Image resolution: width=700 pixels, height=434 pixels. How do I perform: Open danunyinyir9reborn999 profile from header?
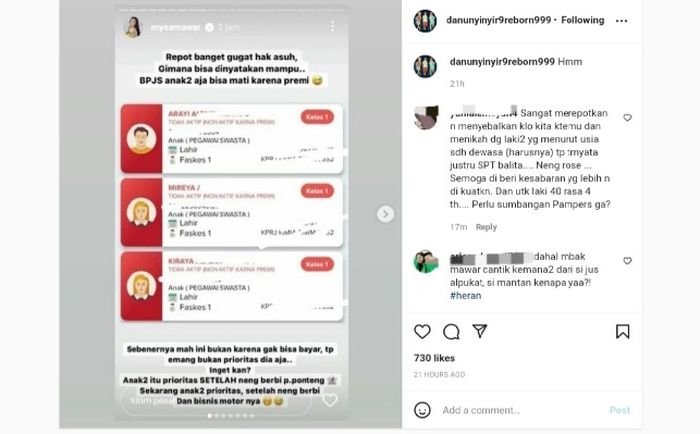click(498, 20)
